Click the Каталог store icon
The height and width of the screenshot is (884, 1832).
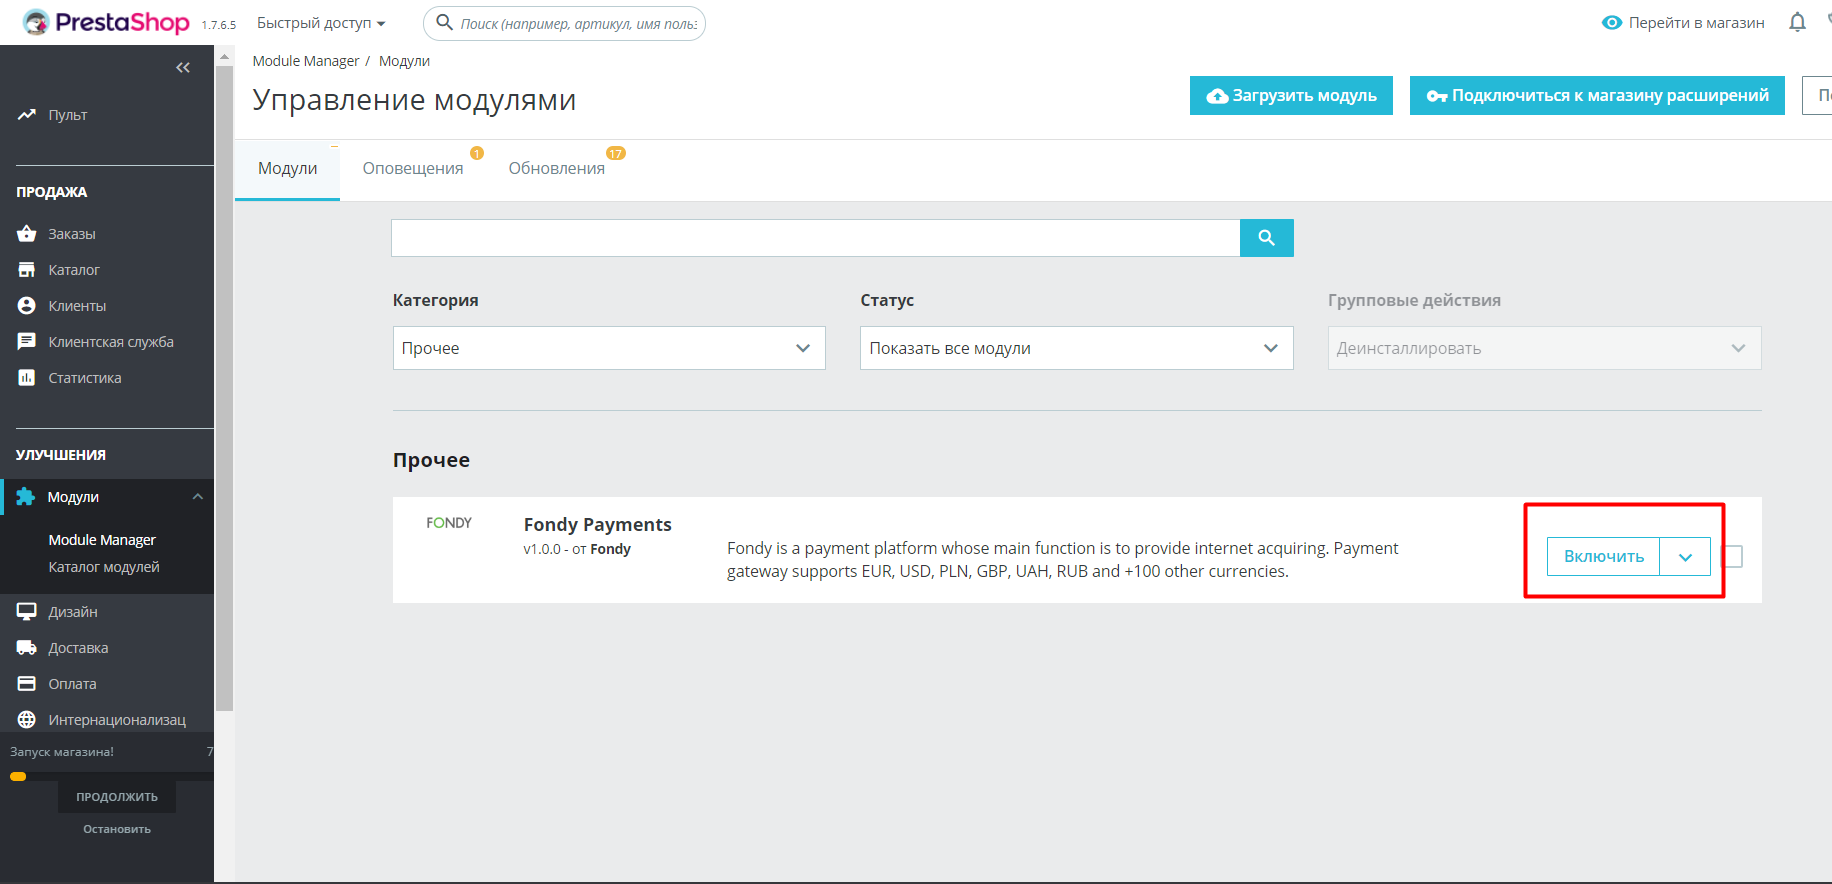click(x=27, y=270)
